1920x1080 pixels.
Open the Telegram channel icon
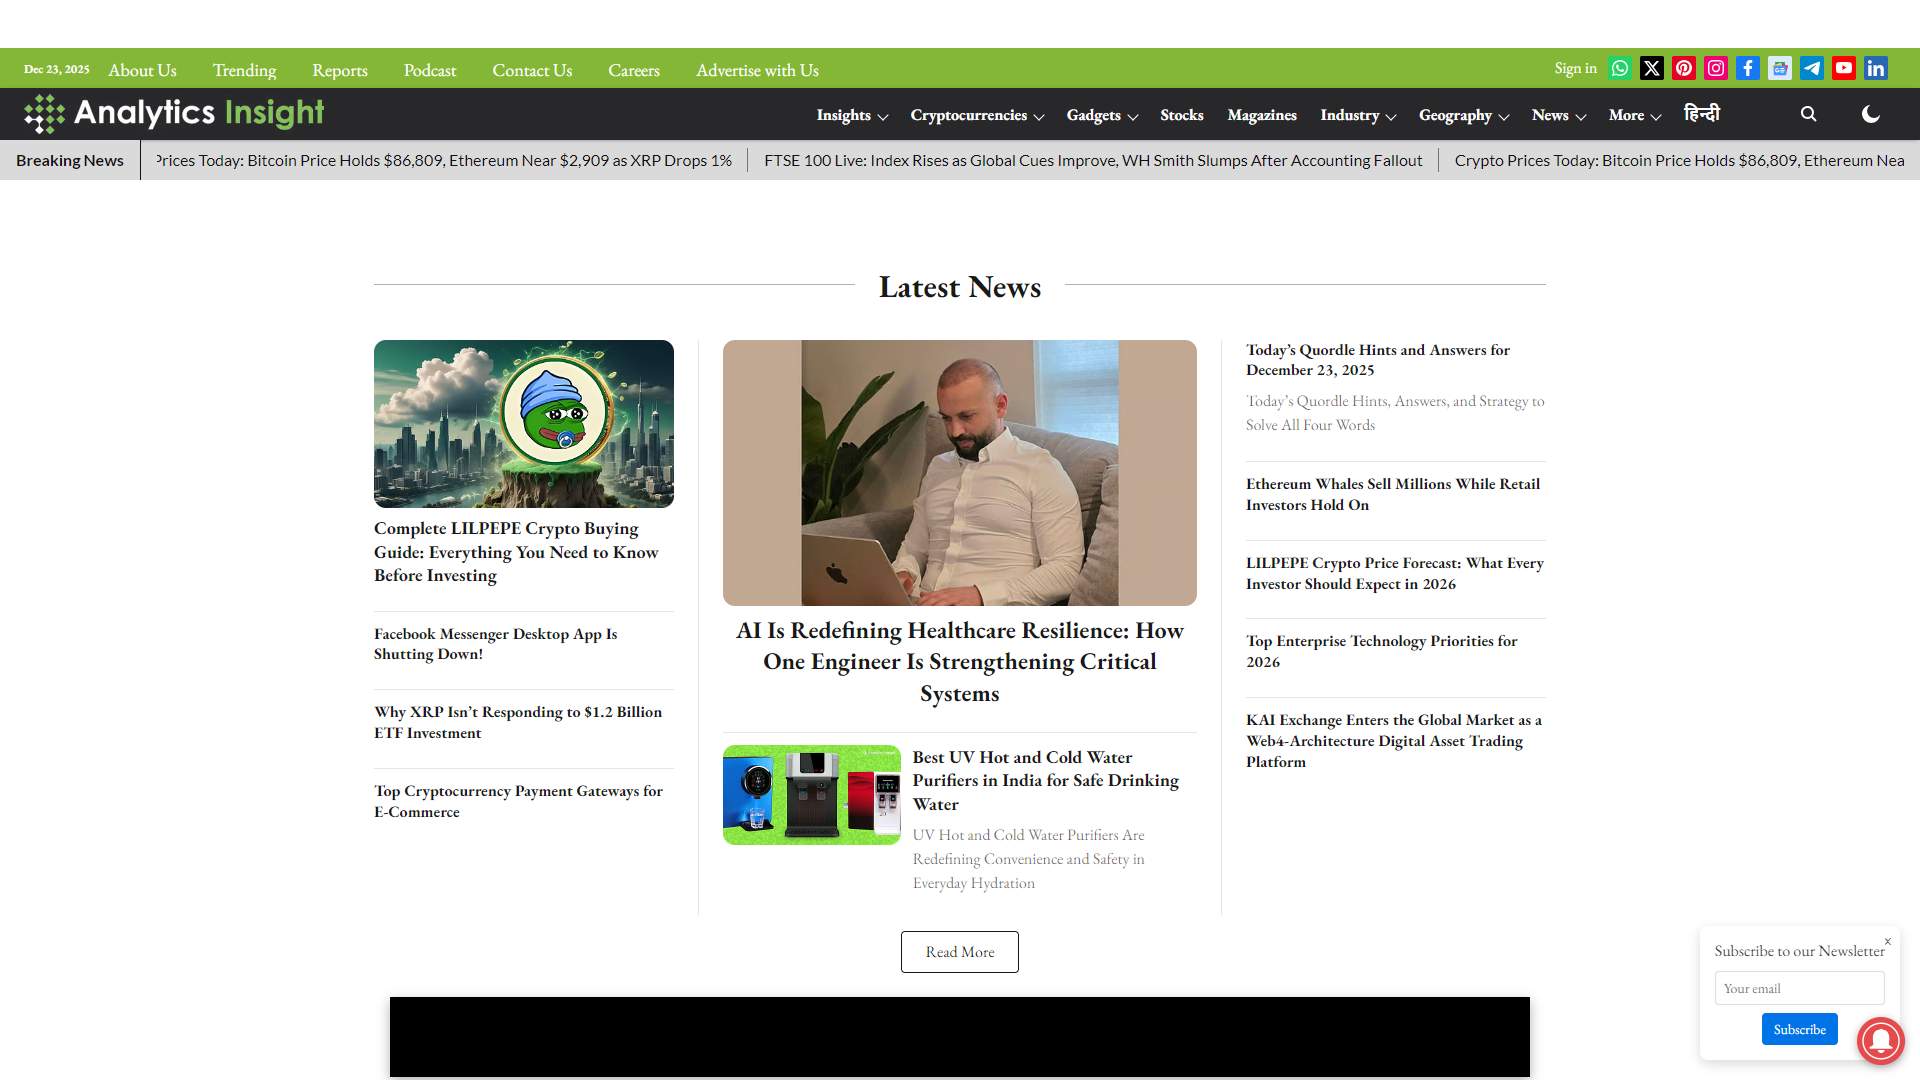click(1812, 69)
